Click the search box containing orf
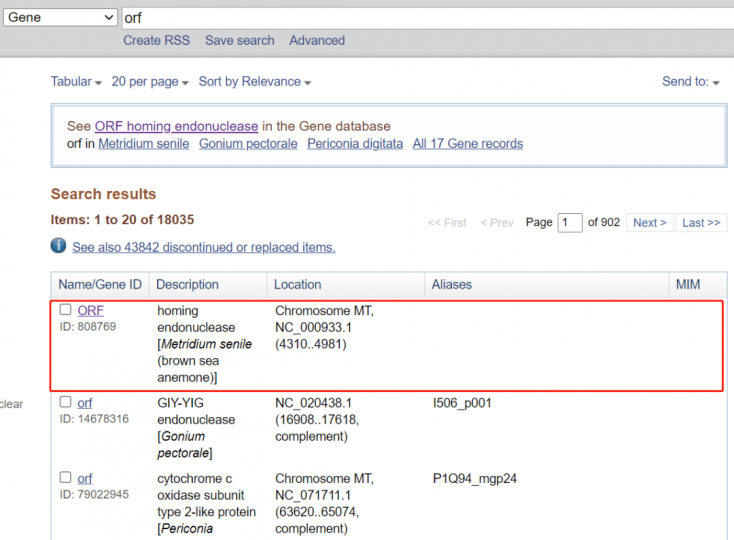 [420, 18]
